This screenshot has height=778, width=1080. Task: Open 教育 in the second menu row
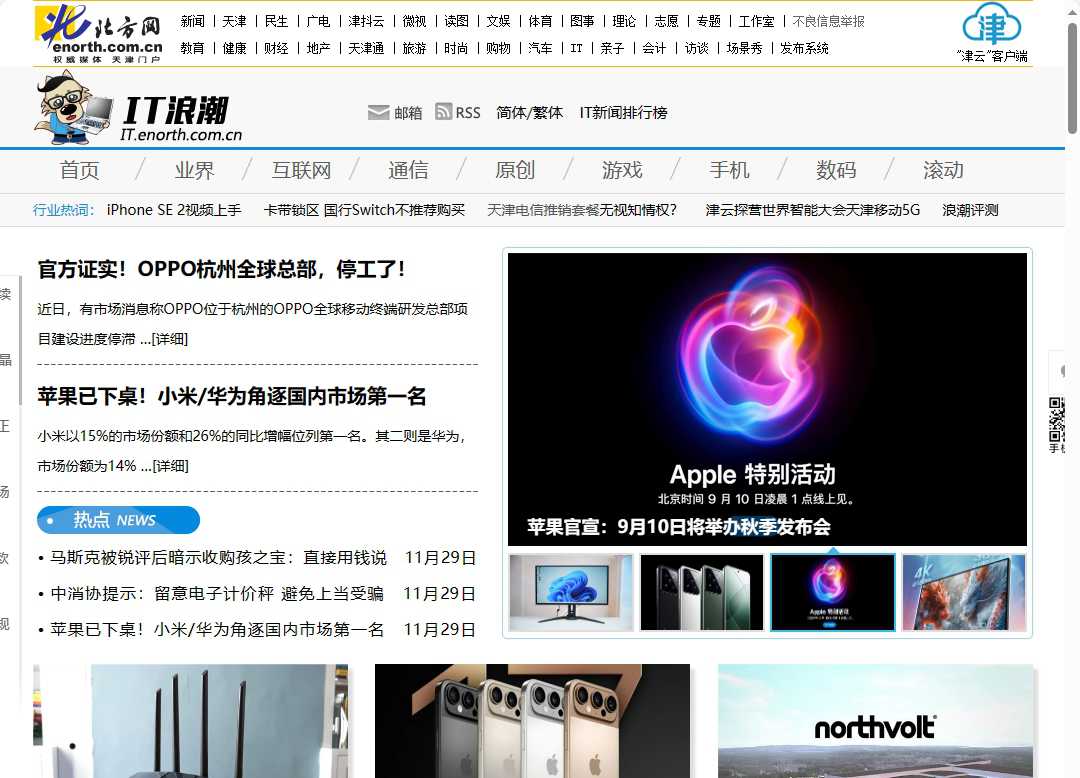(192, 48)
